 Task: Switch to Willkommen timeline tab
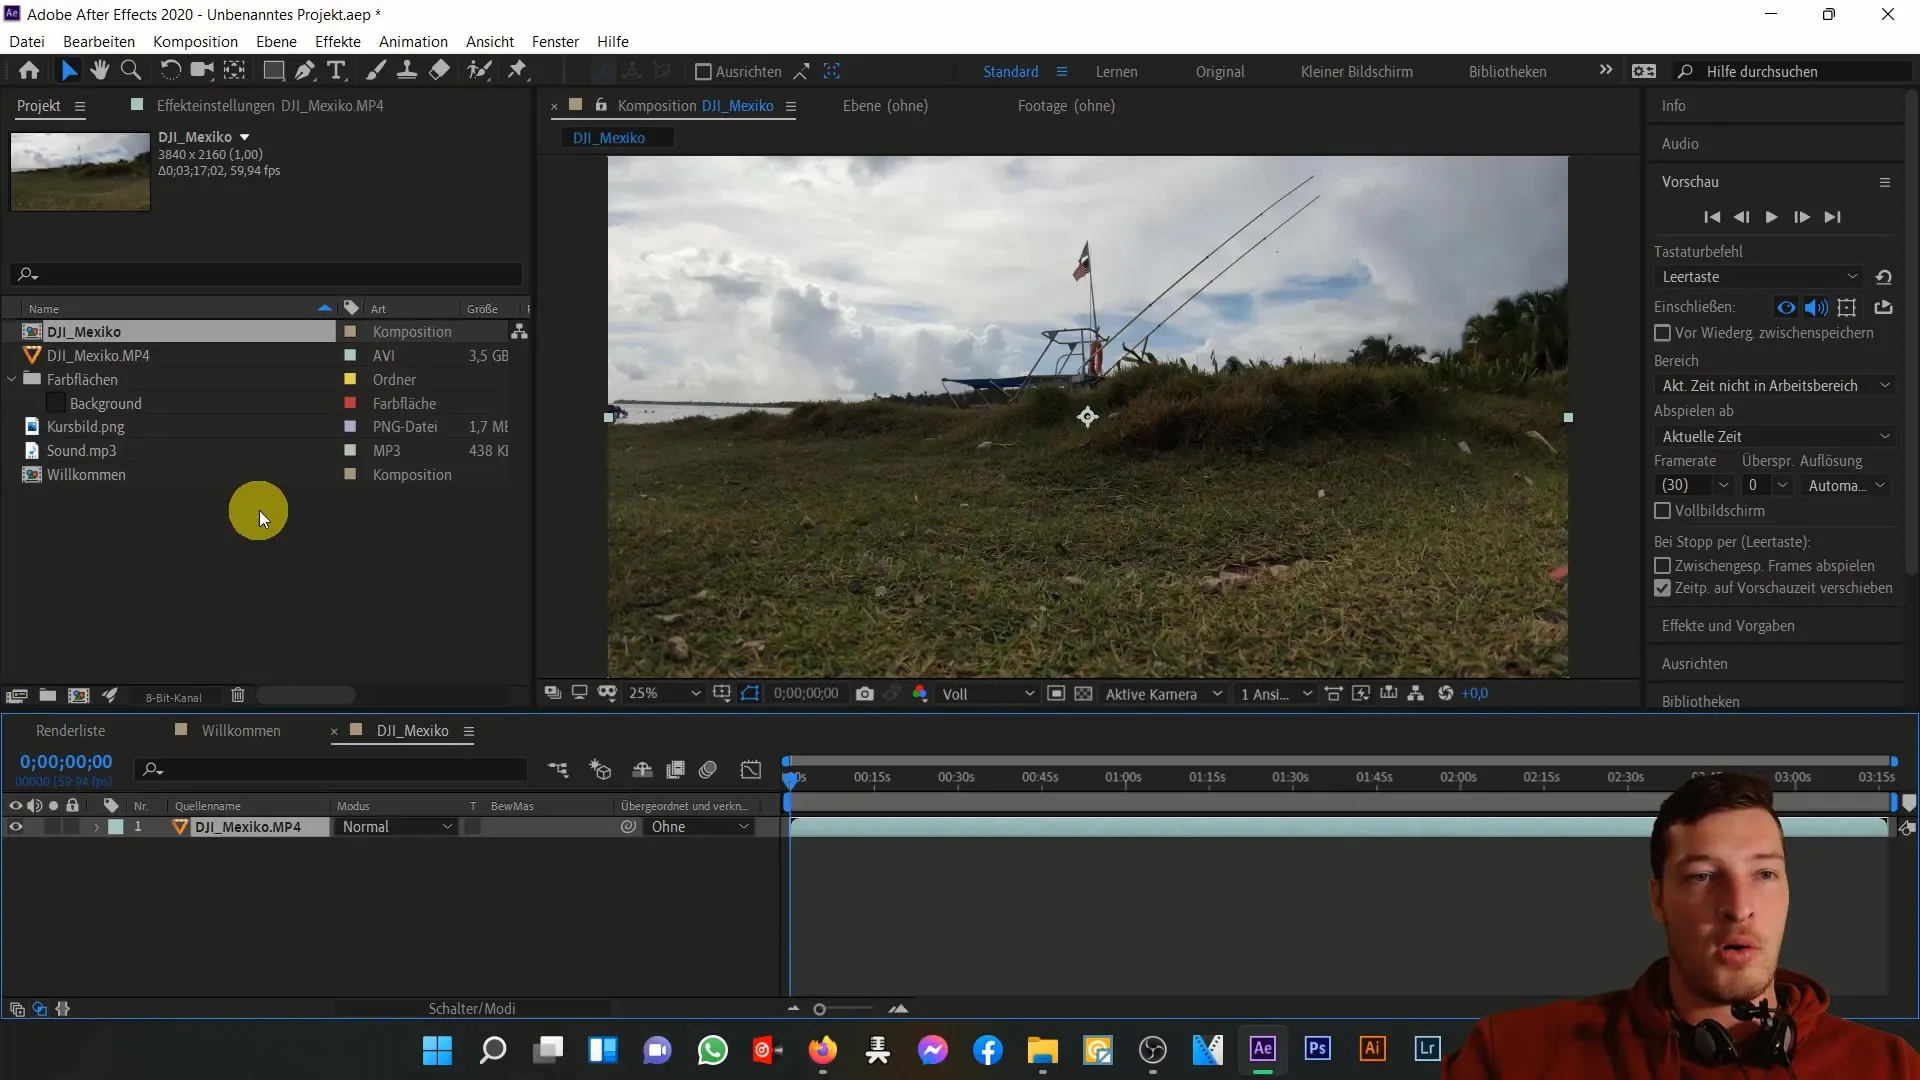[x=241, y=731]
